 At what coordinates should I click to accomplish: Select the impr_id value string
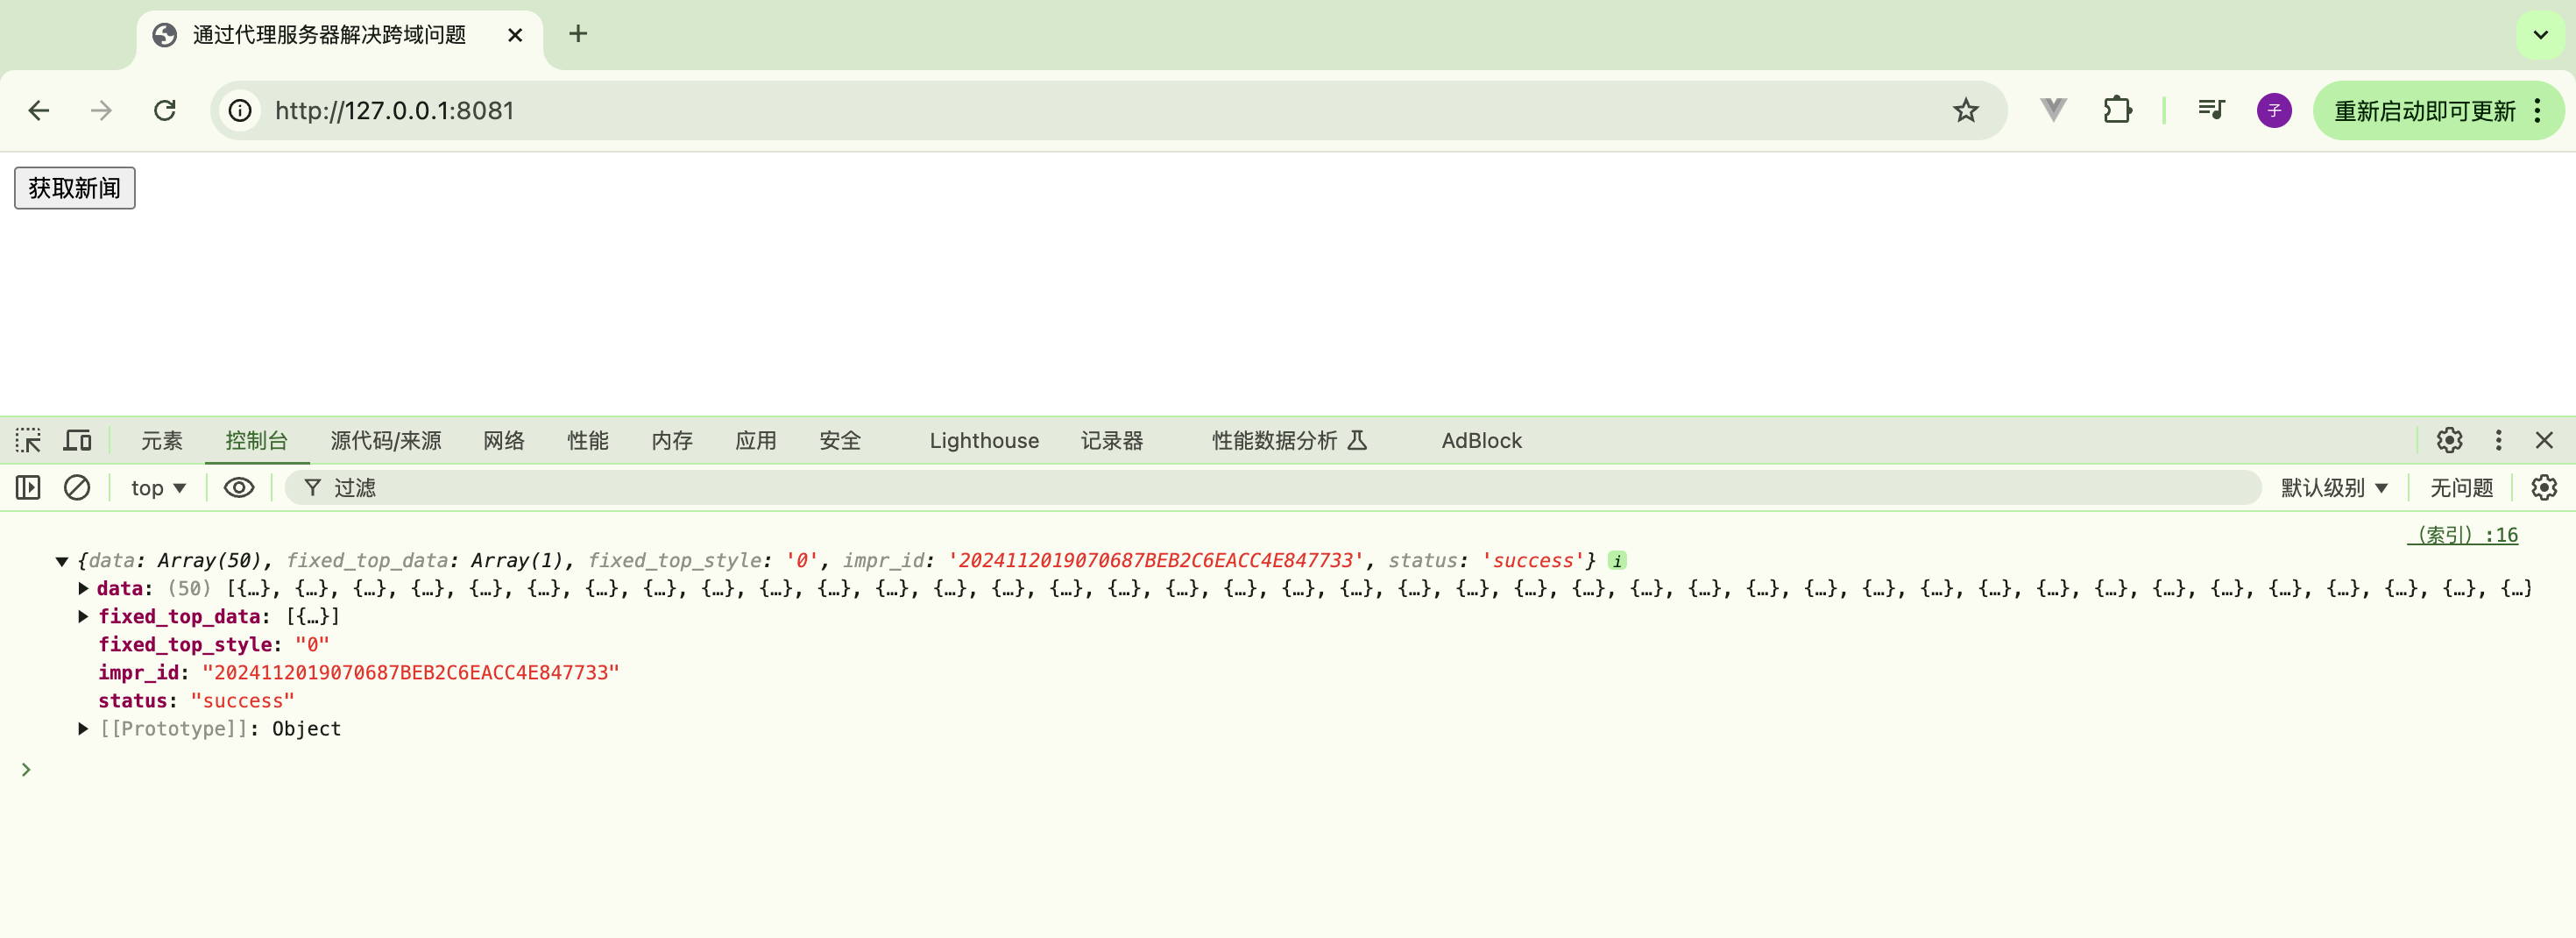coord(411,672)
